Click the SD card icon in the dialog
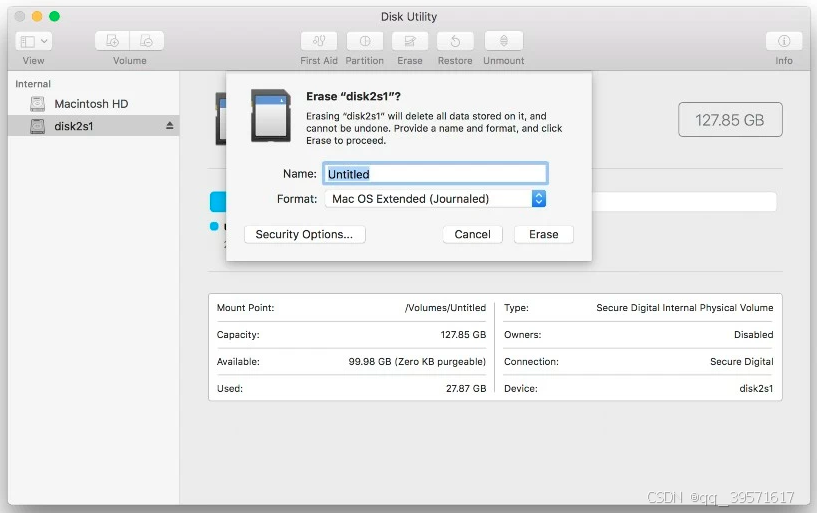This screenshot has height=513, width=817. point(270,116)
